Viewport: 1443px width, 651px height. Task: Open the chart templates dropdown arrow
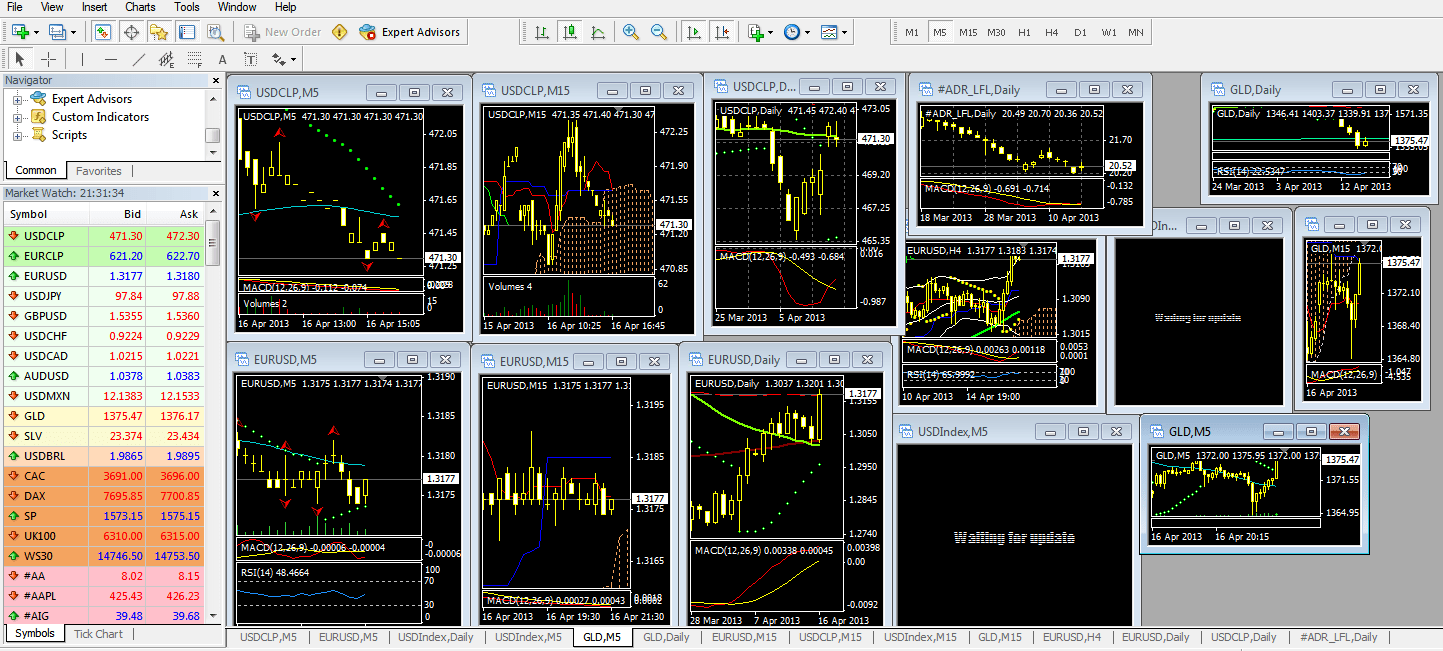845,32
